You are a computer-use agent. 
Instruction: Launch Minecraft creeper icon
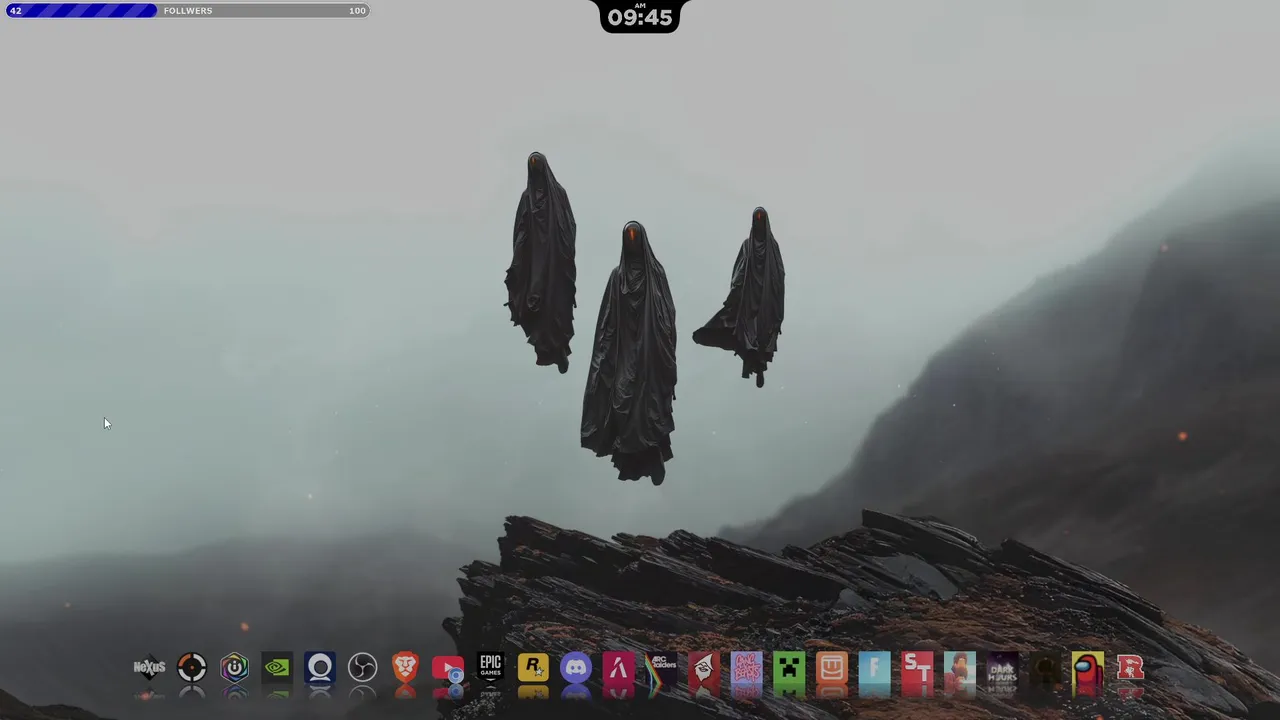tap(789, 667)
